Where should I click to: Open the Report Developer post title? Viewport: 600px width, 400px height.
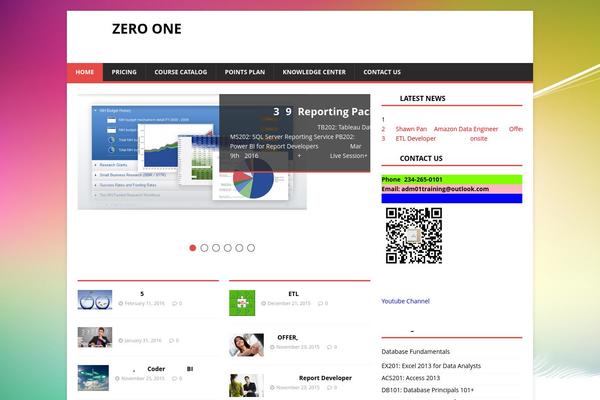point(325,378)
